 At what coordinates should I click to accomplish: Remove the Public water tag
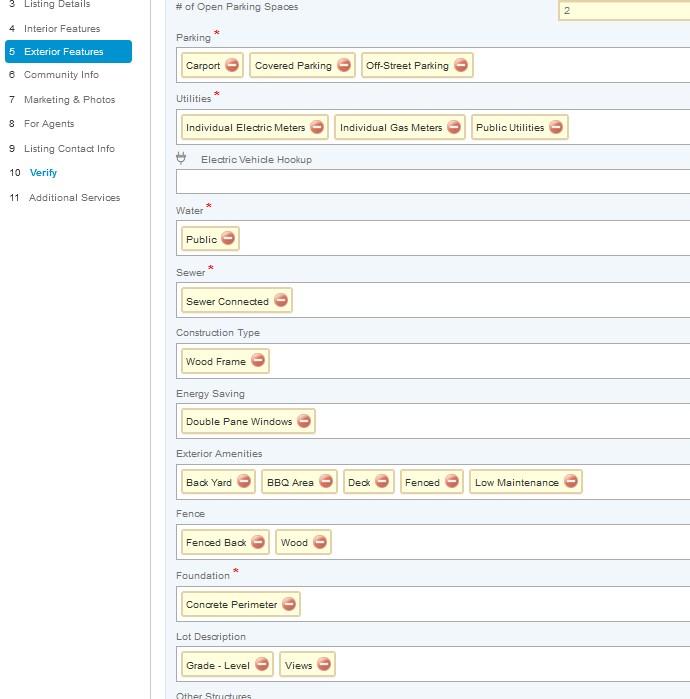[228, 238]
